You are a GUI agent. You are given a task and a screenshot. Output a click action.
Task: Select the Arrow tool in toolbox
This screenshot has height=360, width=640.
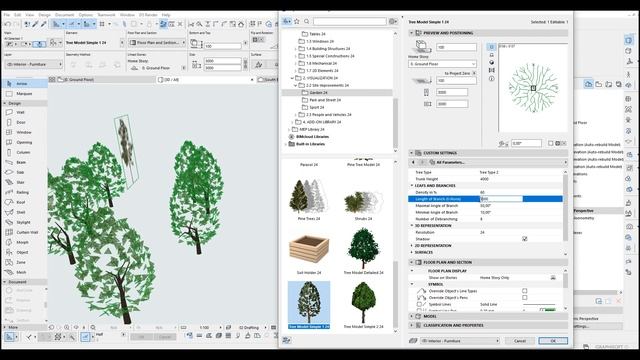[x=24, y=83]
